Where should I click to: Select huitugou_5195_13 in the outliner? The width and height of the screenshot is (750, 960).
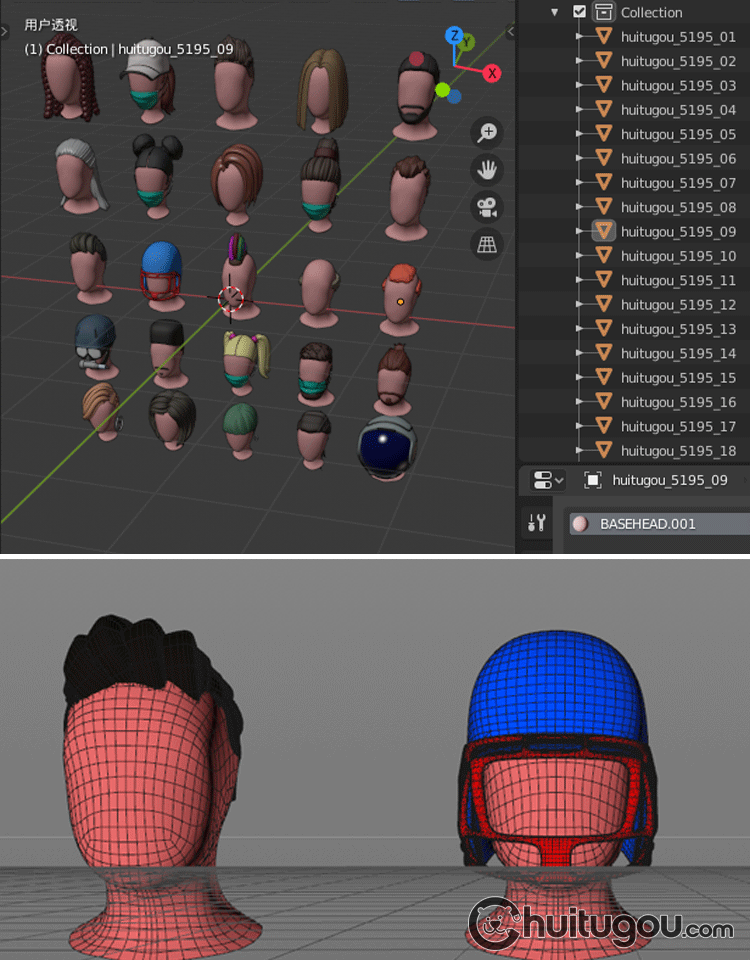678,329
